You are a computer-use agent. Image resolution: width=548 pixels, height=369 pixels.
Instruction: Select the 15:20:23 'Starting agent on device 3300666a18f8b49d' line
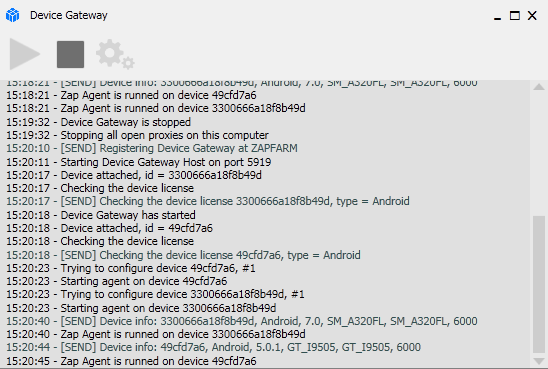click(x=141, y=308)
